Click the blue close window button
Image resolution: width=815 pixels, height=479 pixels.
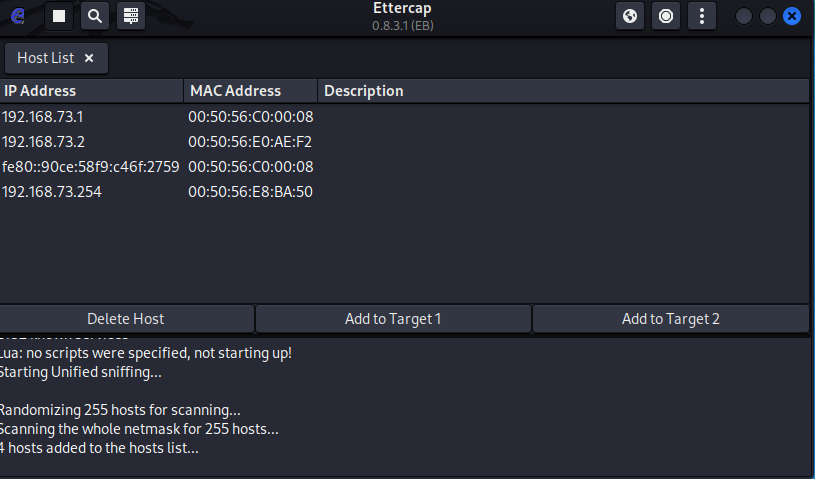tap(792, 17)
